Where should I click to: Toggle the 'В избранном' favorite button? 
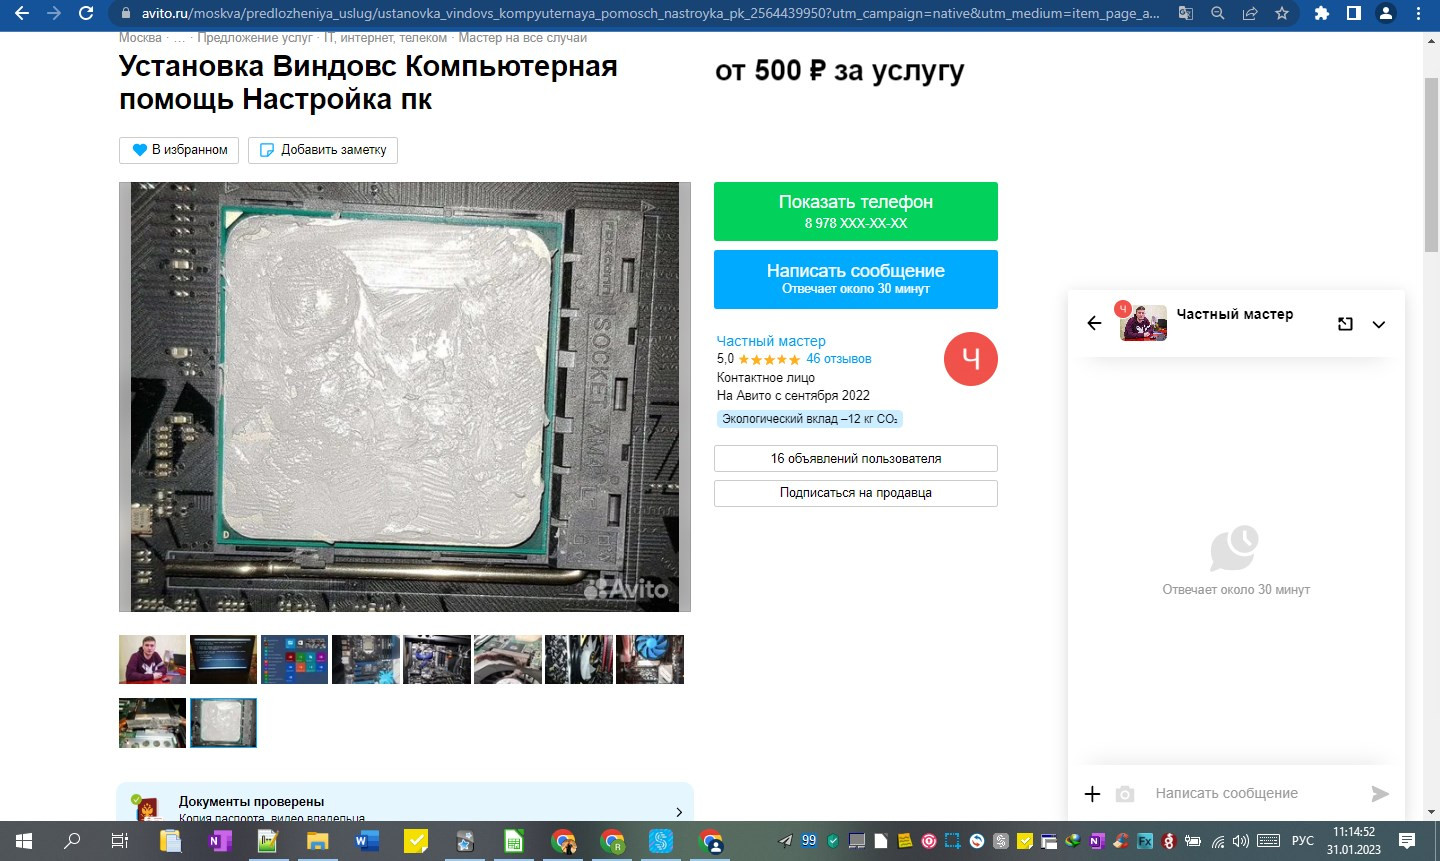(x=179, y=150)
